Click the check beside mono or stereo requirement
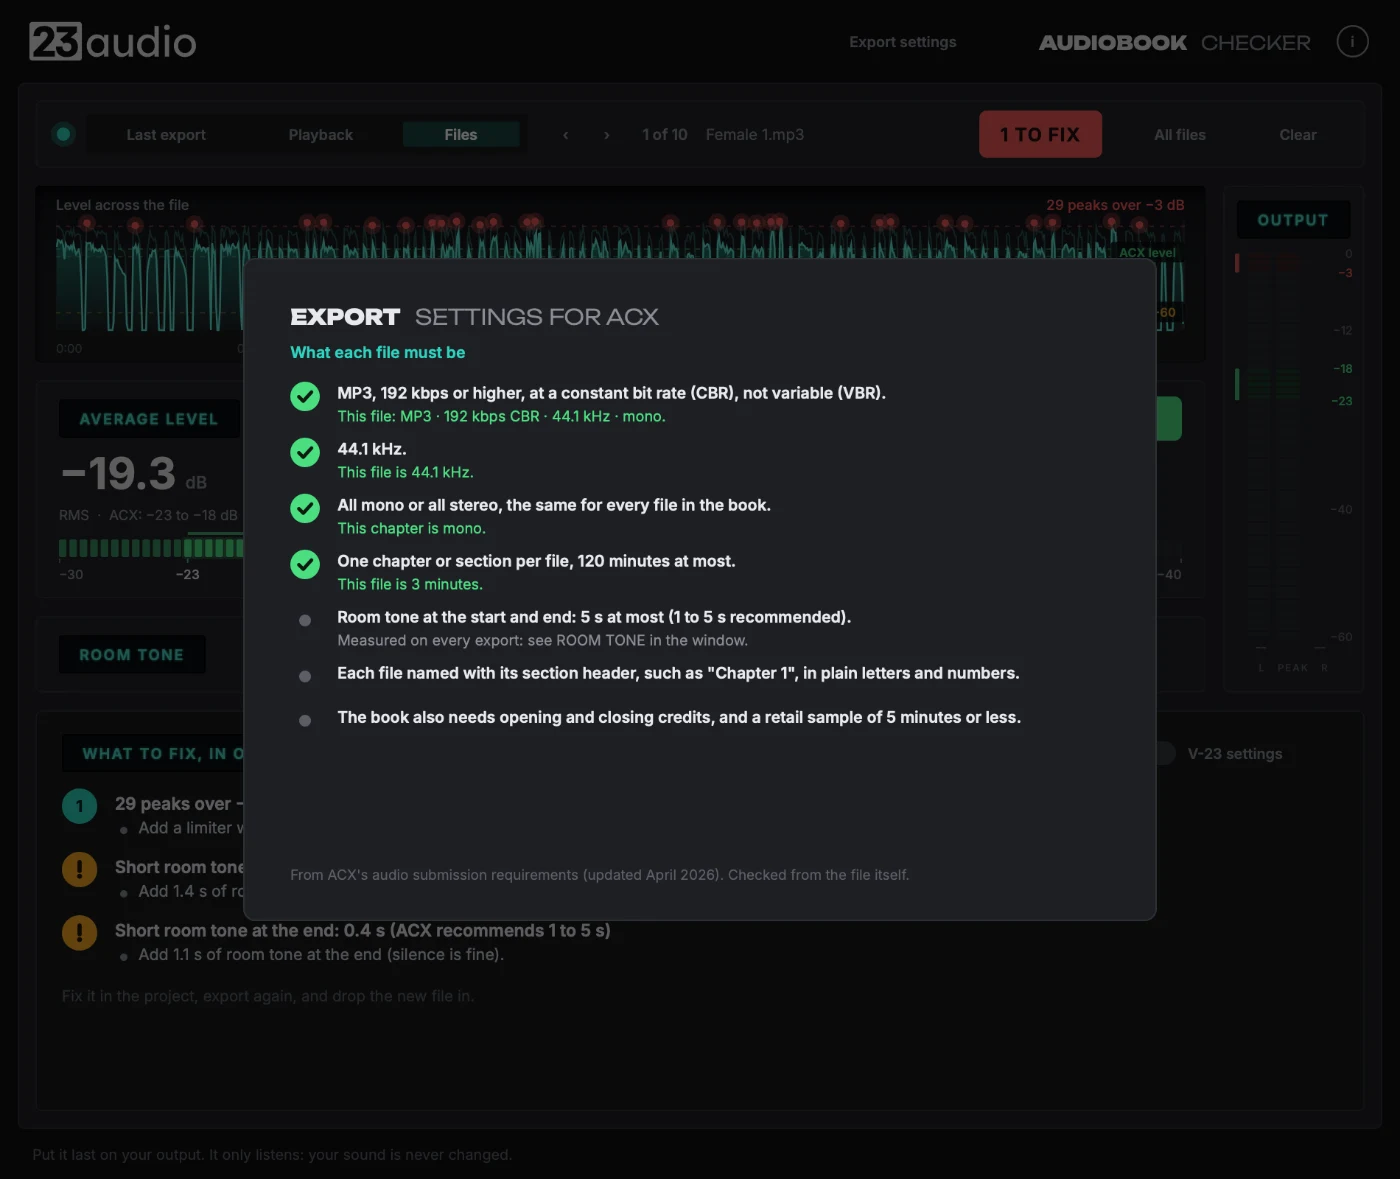 (x=305, y=508)
